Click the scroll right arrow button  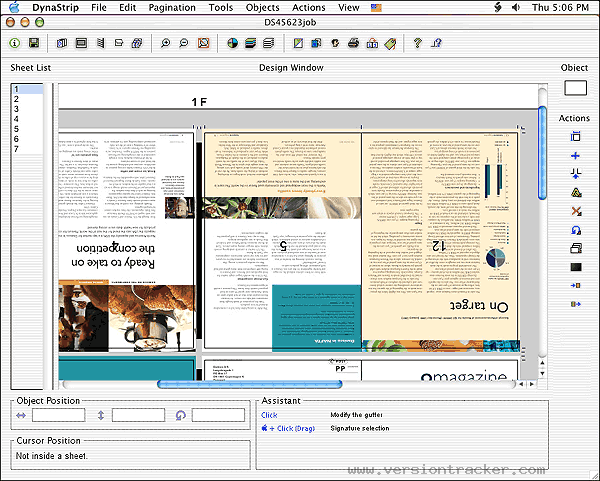click(x=532, y=384)
